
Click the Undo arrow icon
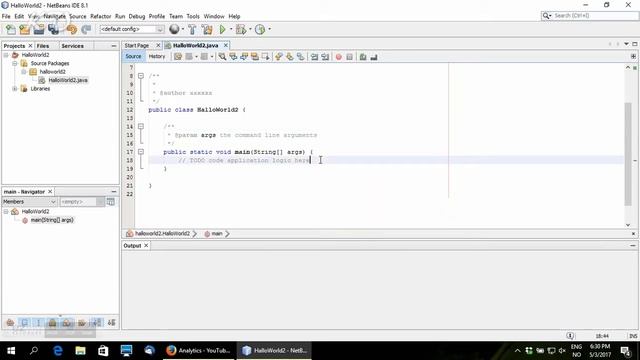click(x=71, y=29)
